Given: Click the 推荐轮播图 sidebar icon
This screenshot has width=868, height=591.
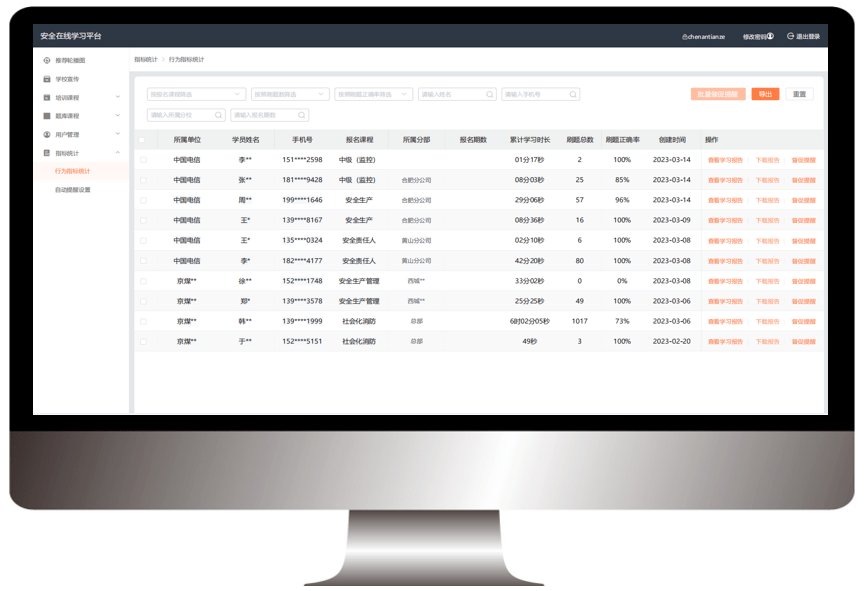Looking at the screenshot, I should tap(47, 61).
